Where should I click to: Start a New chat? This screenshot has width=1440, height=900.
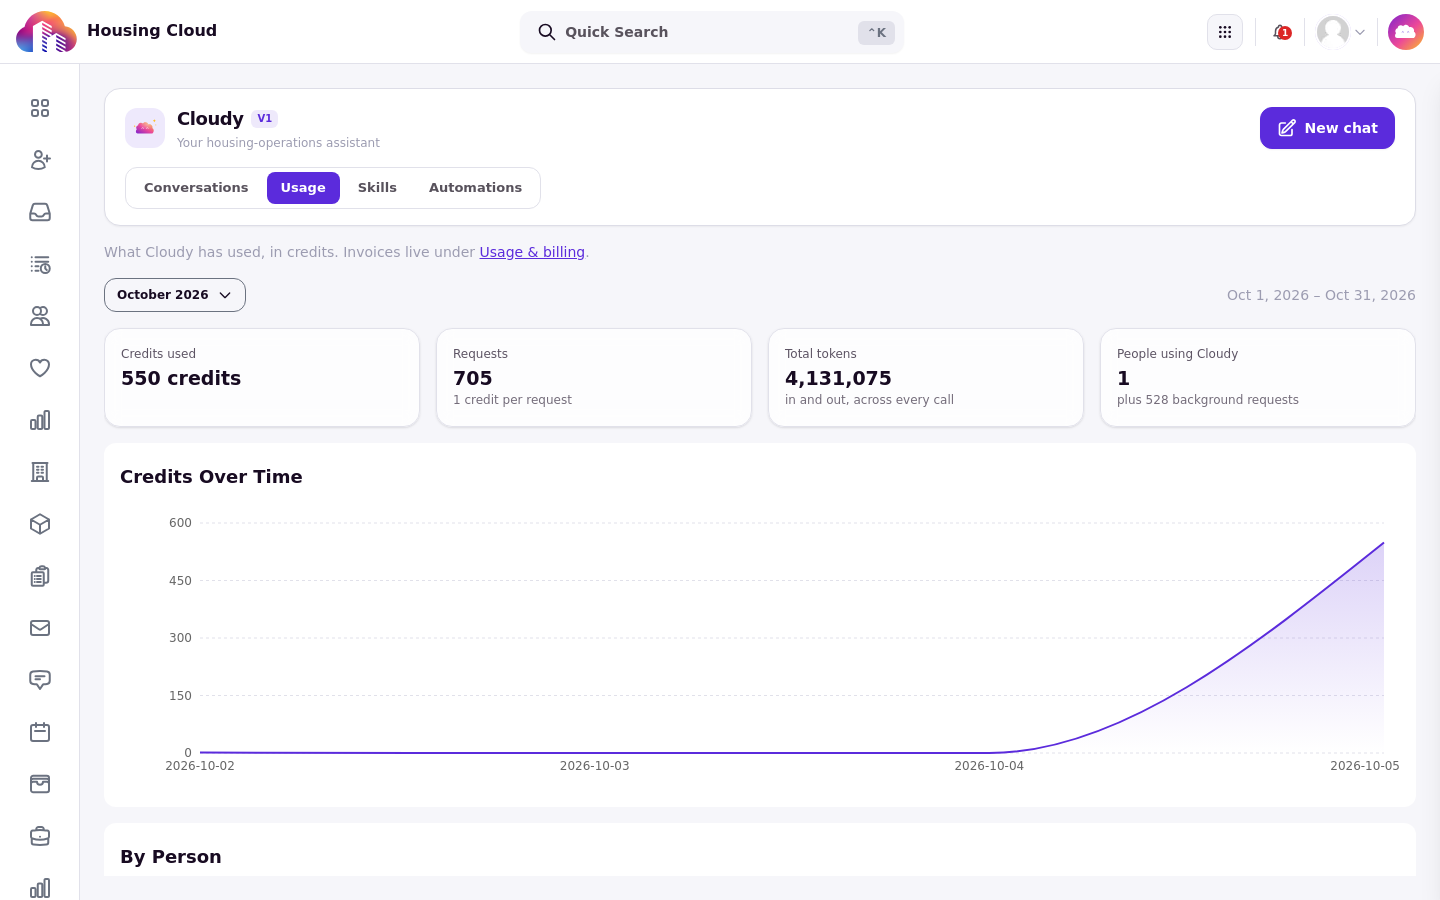pyautogui.click(x=1327, y=128)
